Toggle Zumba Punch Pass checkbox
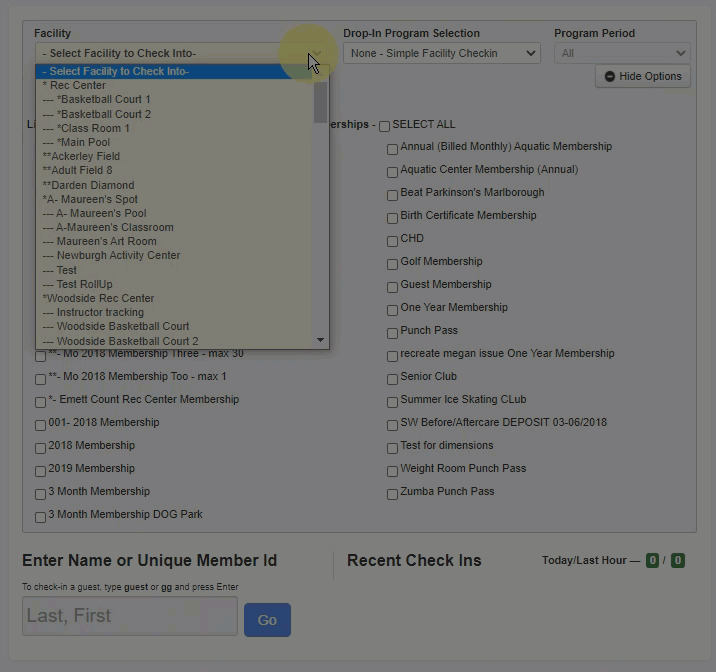 pyautogui.click(x=392, y=493)
